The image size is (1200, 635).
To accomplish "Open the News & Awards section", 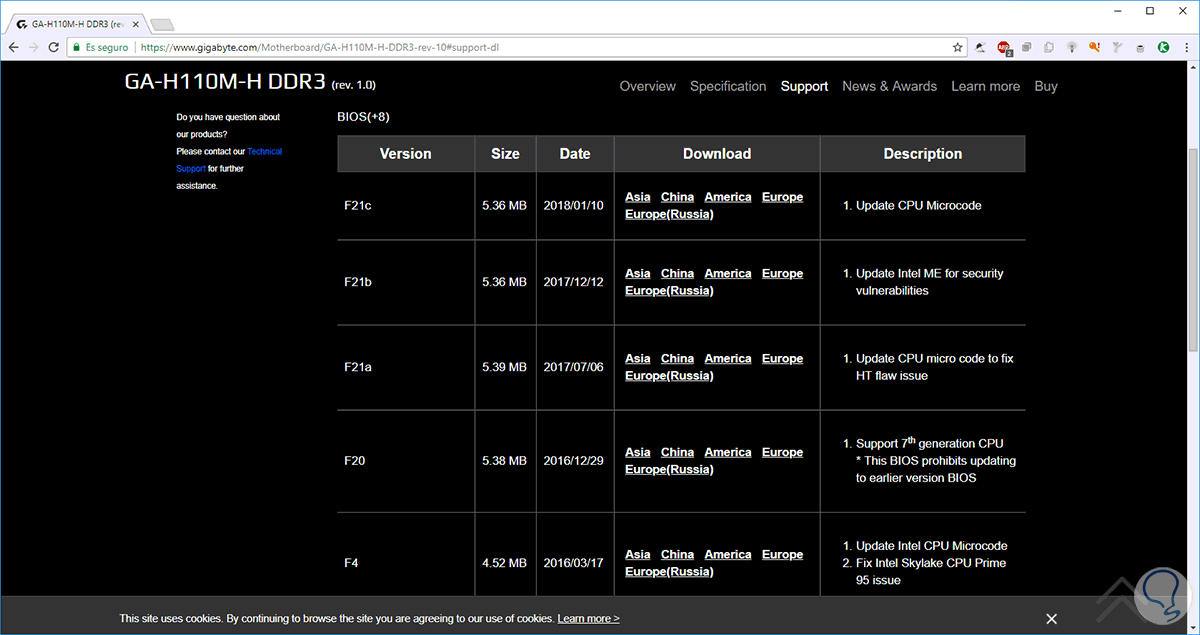I will (x=890, y=86).
